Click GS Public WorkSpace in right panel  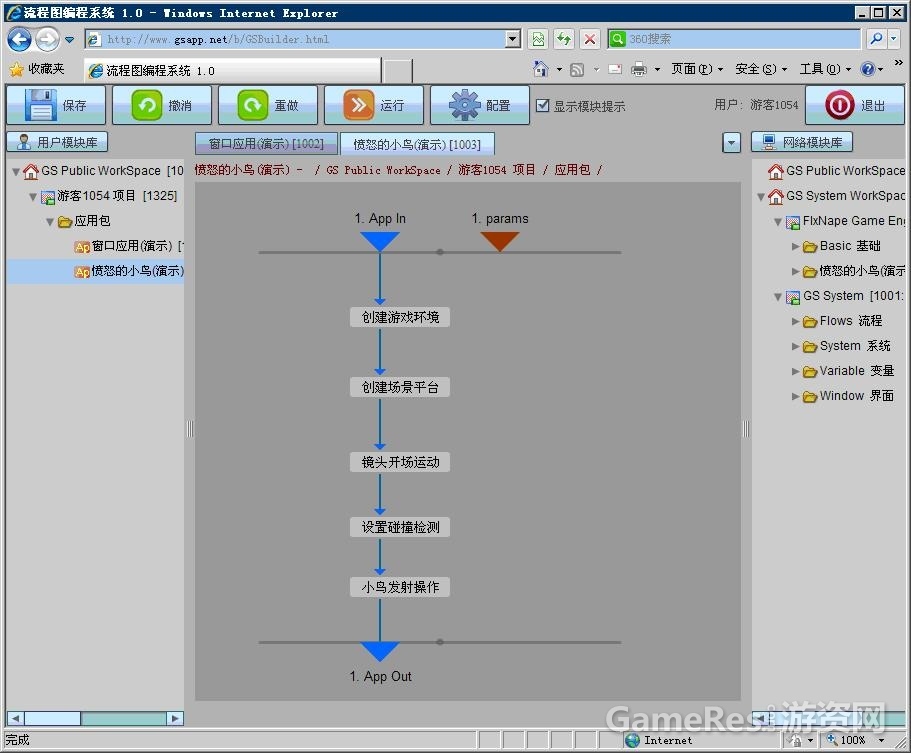pyautogui.click(x=837, y=171)
